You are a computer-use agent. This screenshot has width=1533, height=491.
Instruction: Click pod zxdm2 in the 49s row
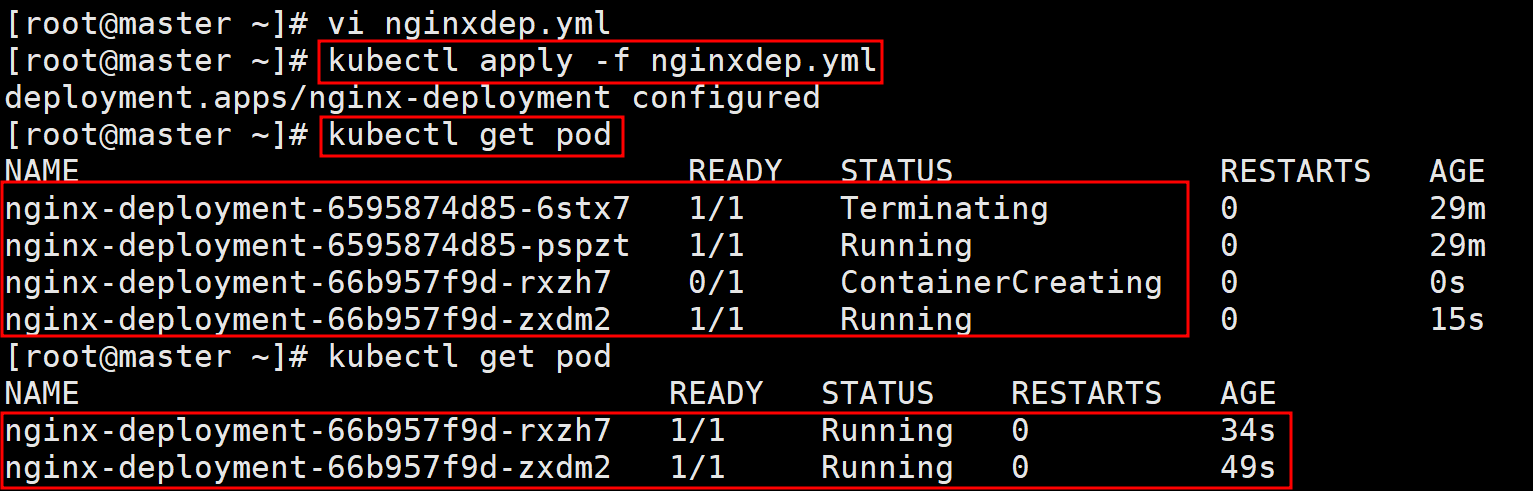point(308,467)
